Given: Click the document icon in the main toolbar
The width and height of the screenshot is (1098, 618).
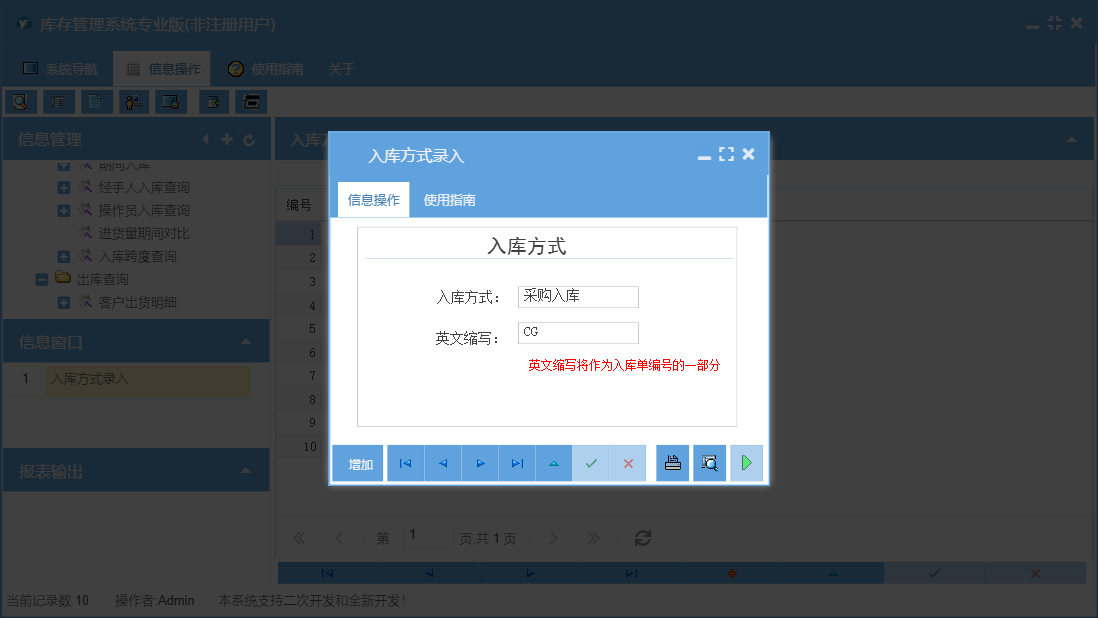Looking at the screenshot, I should pyautogui.click(x=95, y=101).
